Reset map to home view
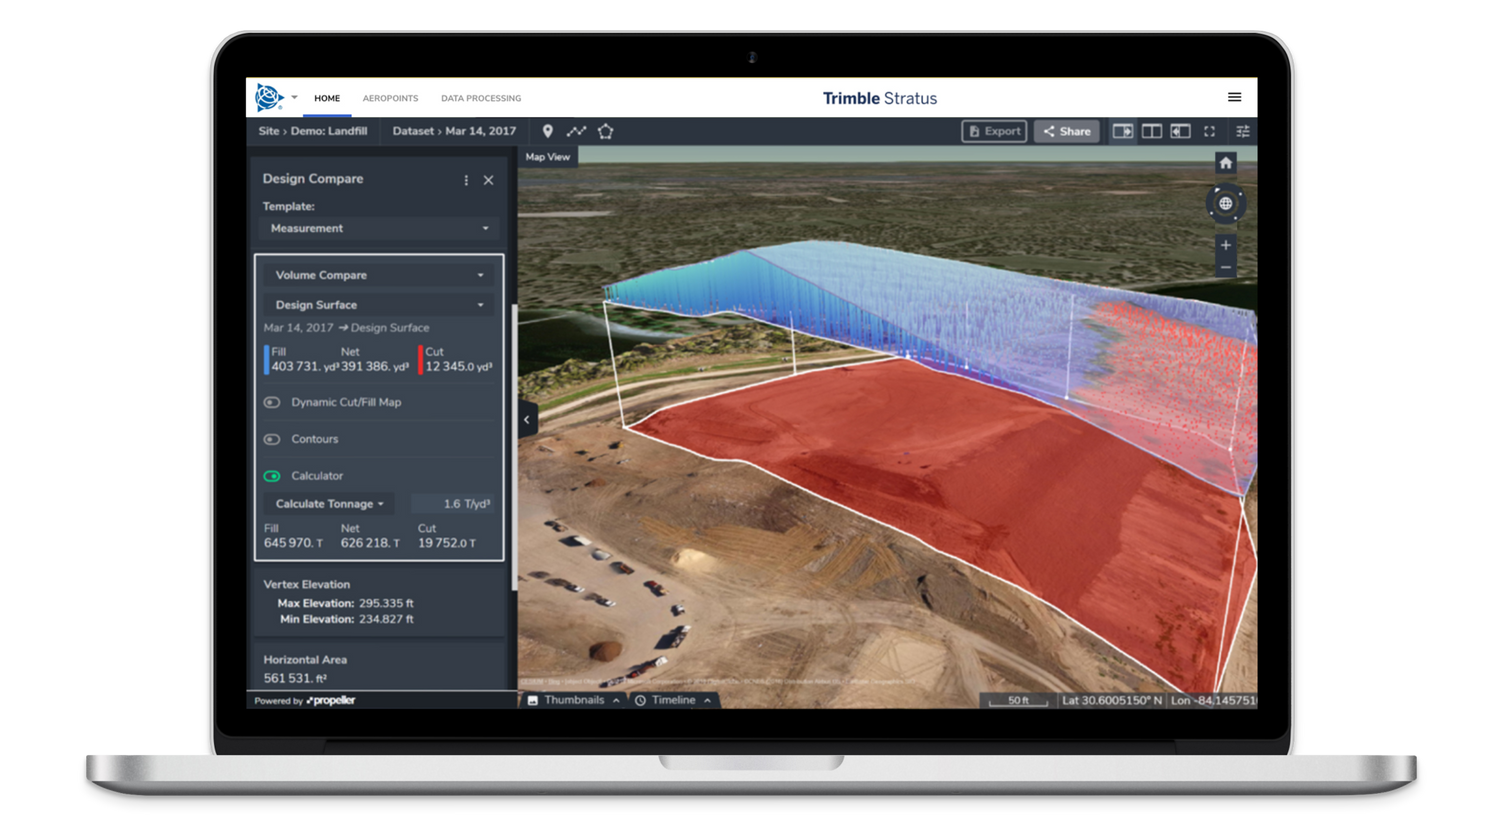 pyautogui.click(x=1226, y=163)
